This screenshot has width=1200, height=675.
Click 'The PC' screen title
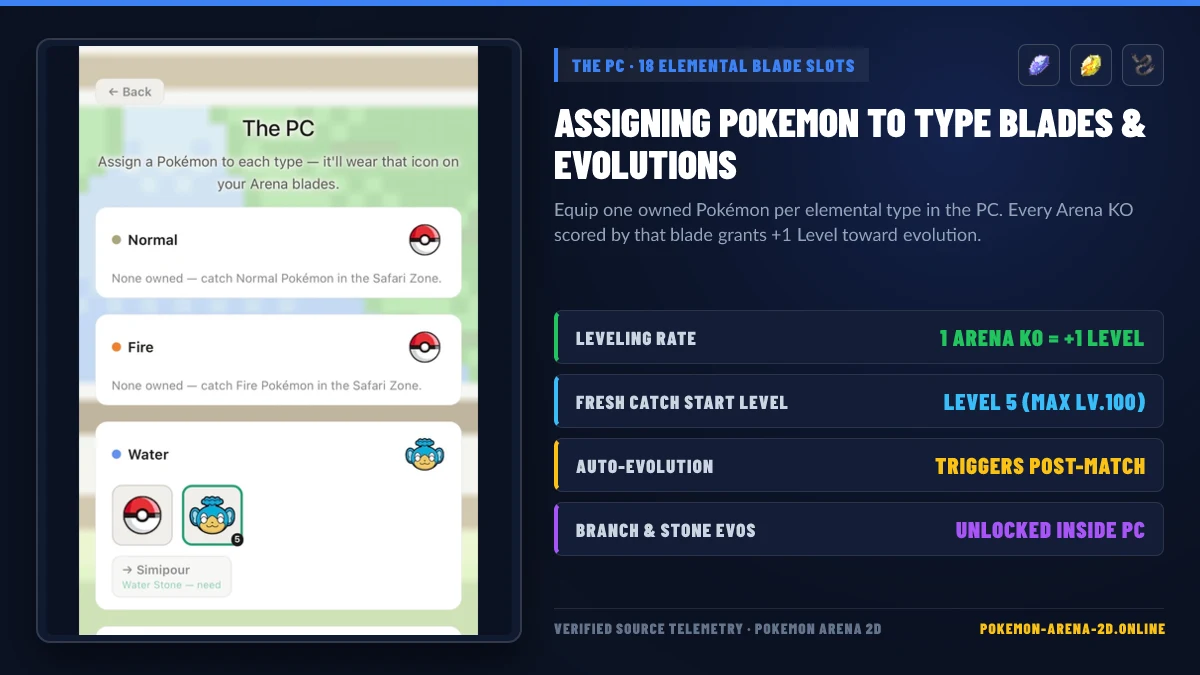tap(278, 128)
